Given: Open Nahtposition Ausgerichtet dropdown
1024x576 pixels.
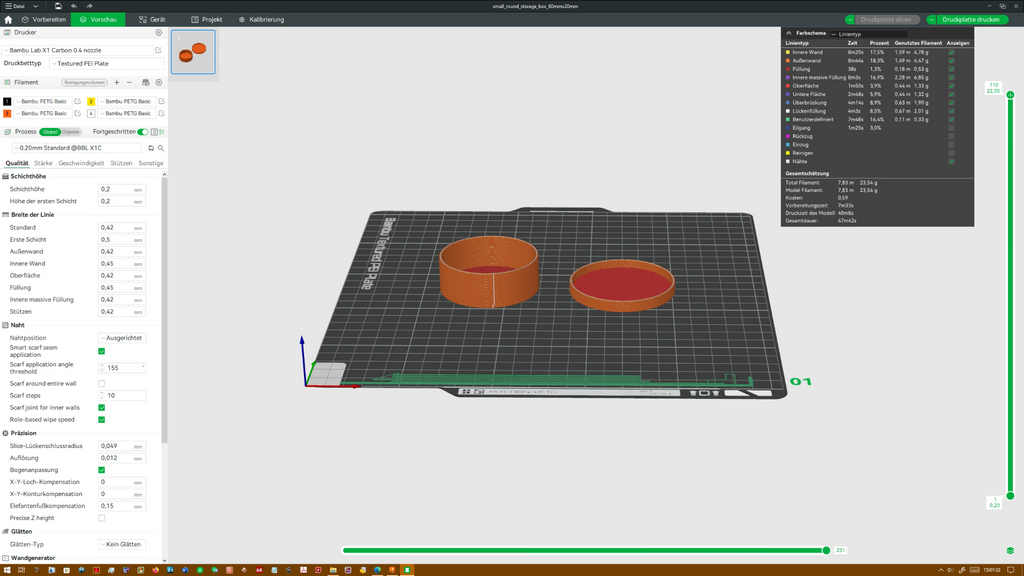Looking at the screenshot, I should (122, 338).
